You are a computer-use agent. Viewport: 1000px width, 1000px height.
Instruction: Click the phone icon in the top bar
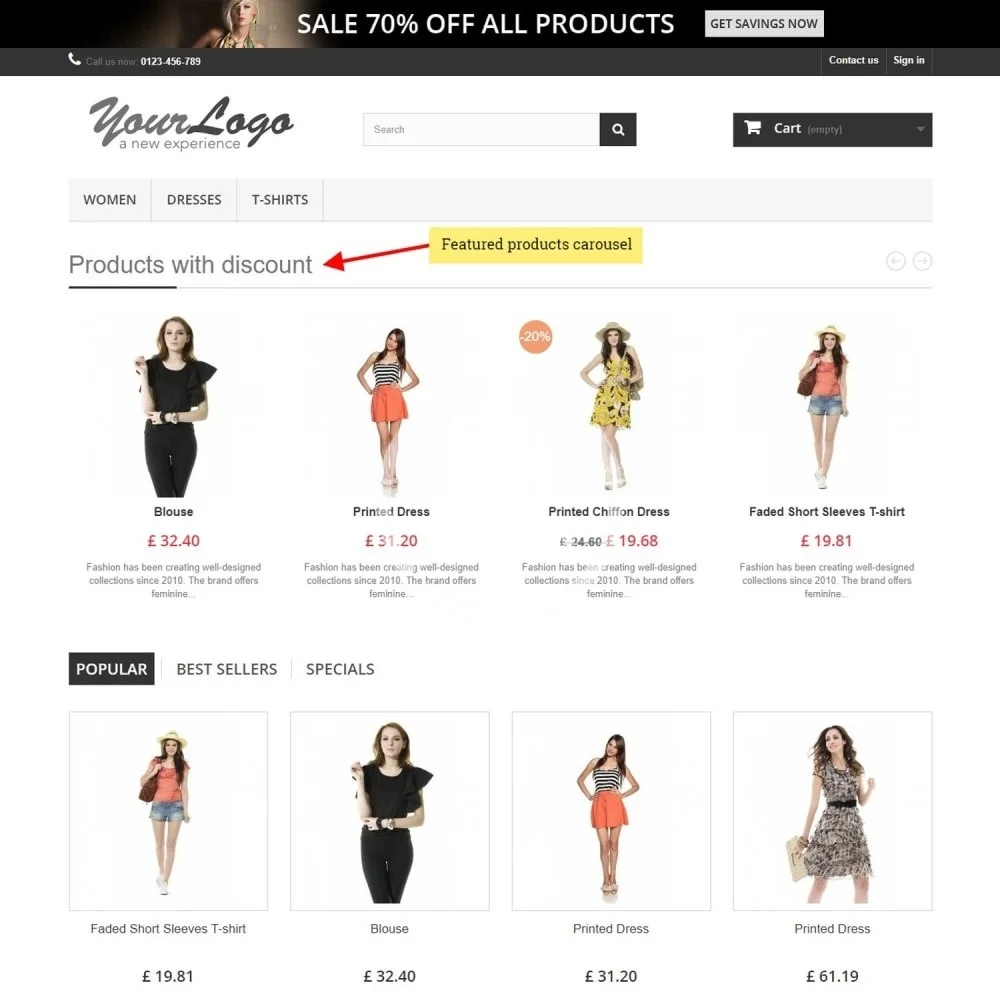[x=75, y=59]
